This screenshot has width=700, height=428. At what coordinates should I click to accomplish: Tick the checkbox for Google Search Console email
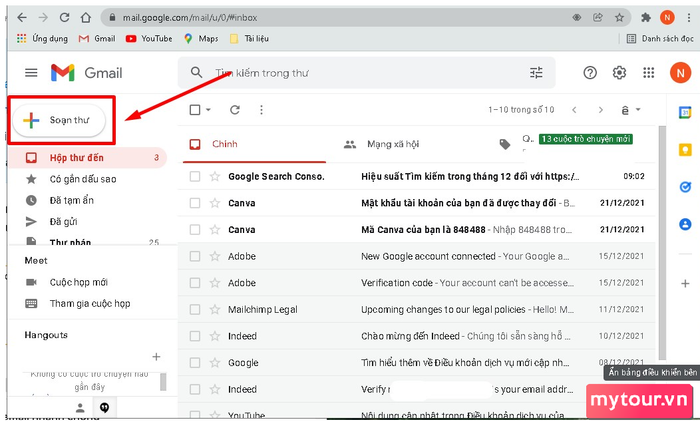click(x=195, y=176)
